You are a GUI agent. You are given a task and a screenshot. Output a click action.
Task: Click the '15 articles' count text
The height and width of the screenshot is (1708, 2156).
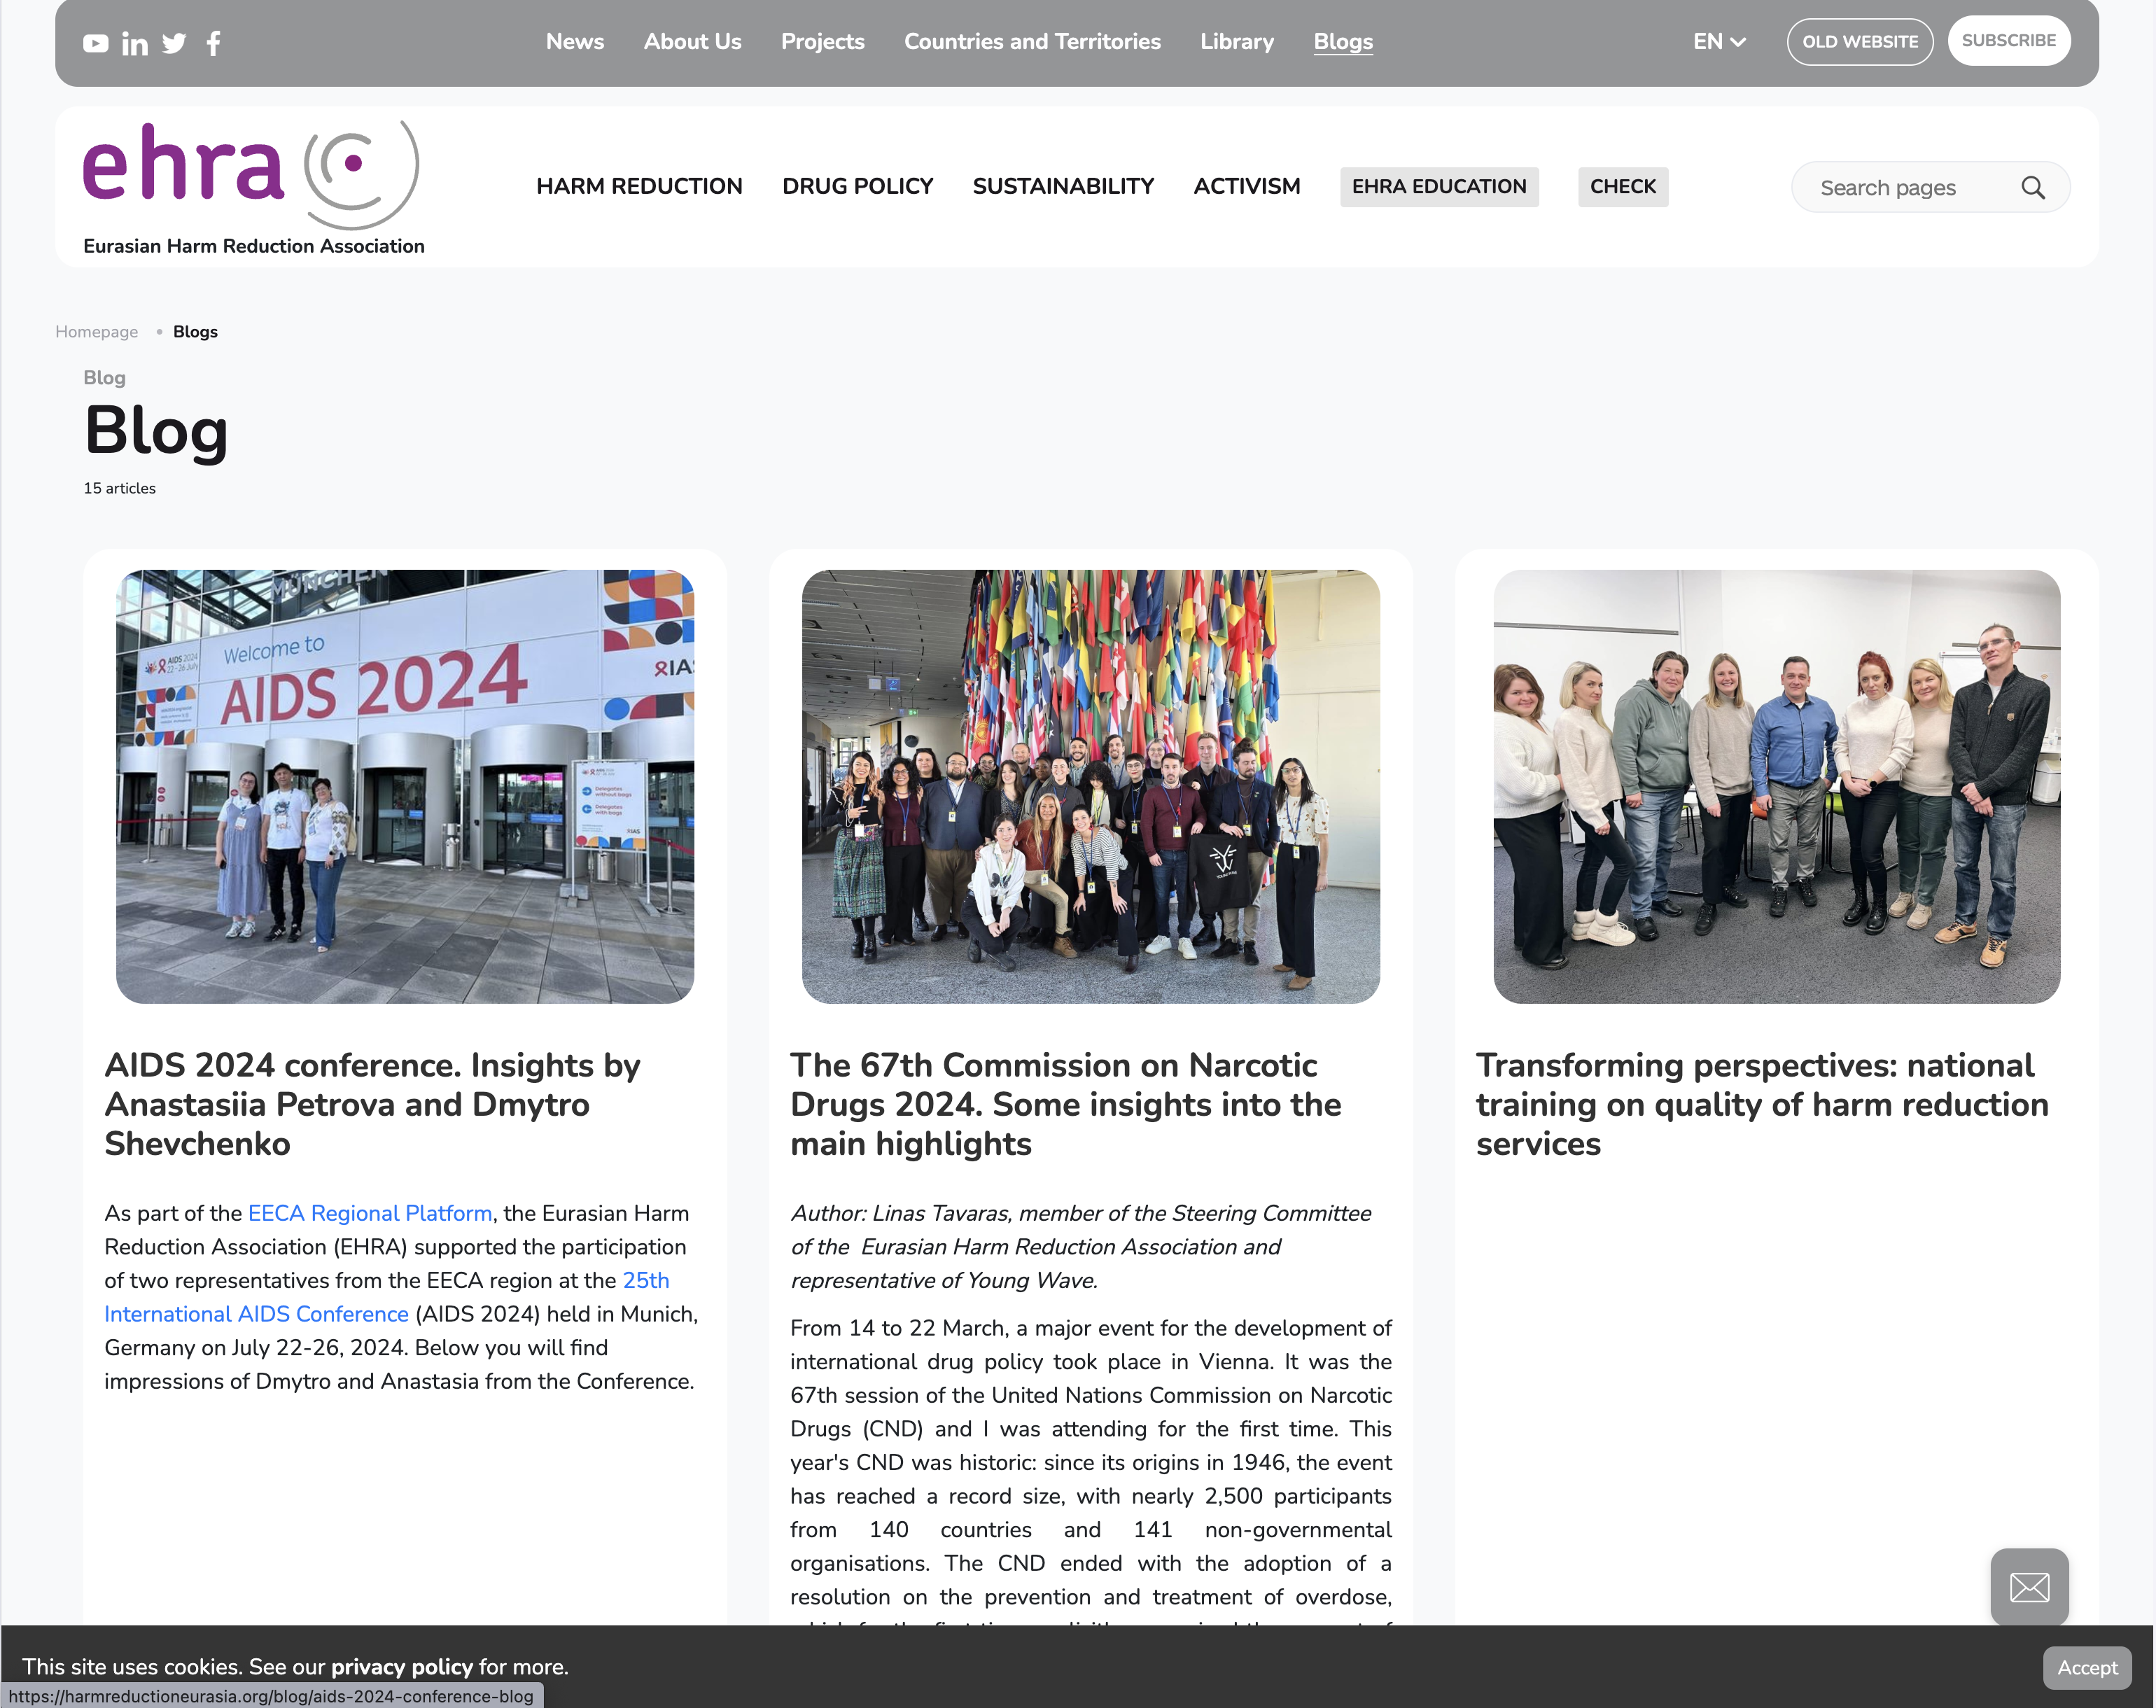click(120, 488)
